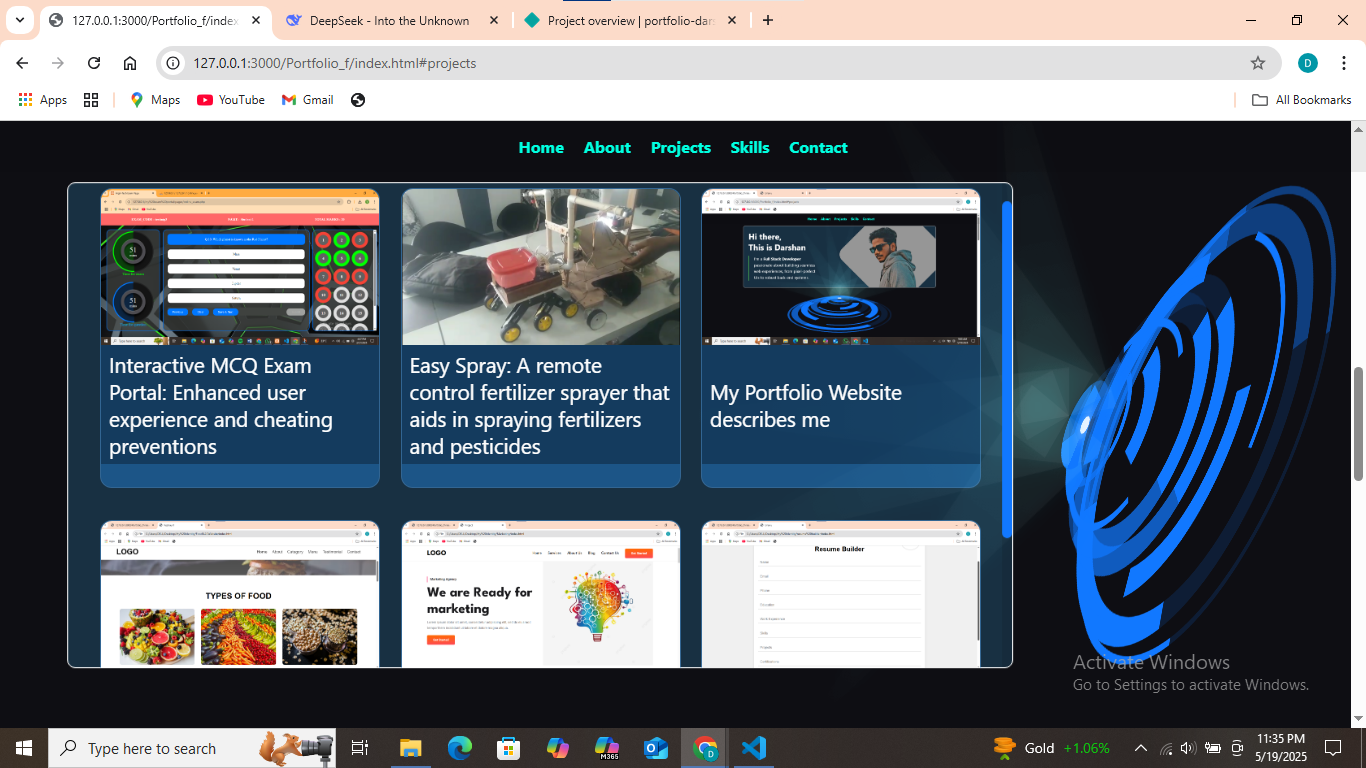View site information icon in address bar
Viewport: 1366px width, 768px height.
point(173,63)
